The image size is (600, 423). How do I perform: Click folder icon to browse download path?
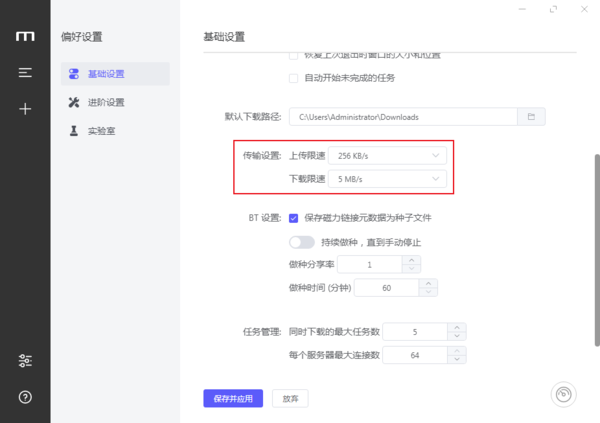point(531,117)
